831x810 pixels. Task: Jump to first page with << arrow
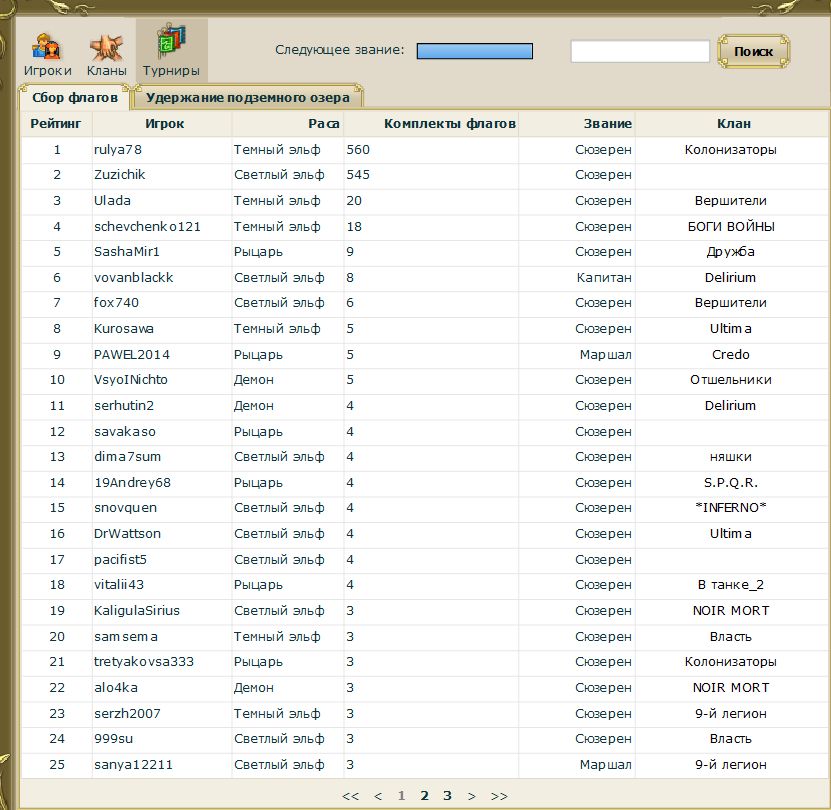point(350,796)
